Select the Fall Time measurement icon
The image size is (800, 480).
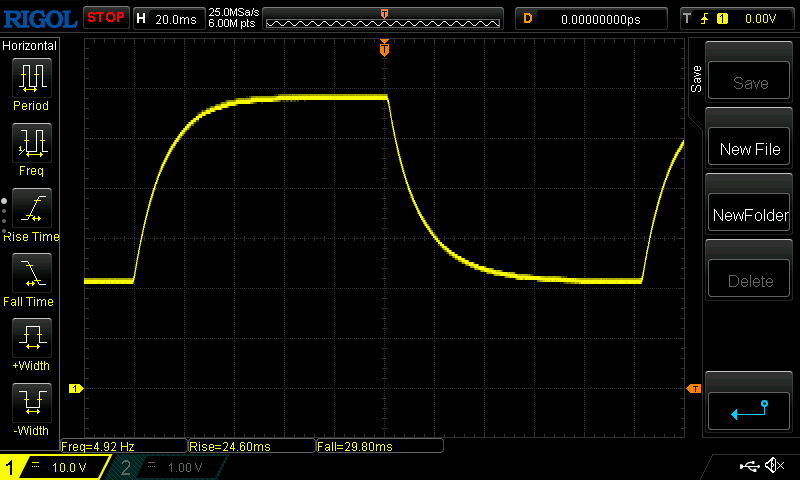tap(31, 273)
